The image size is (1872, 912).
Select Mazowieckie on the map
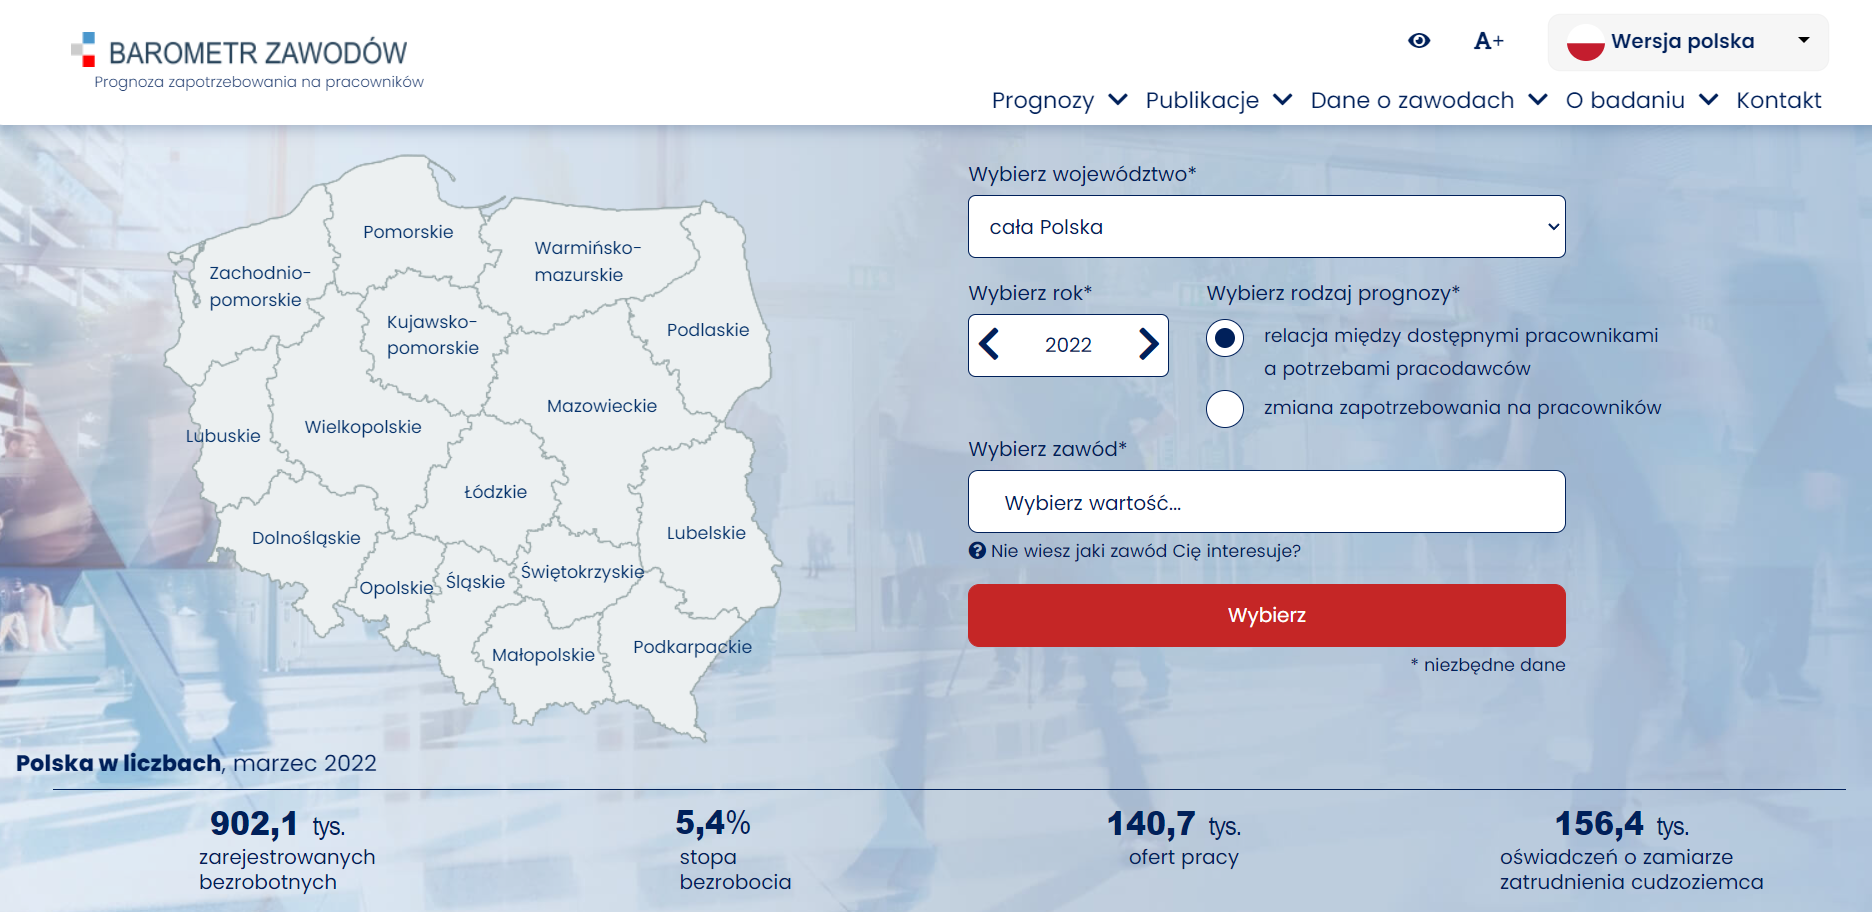600,405
